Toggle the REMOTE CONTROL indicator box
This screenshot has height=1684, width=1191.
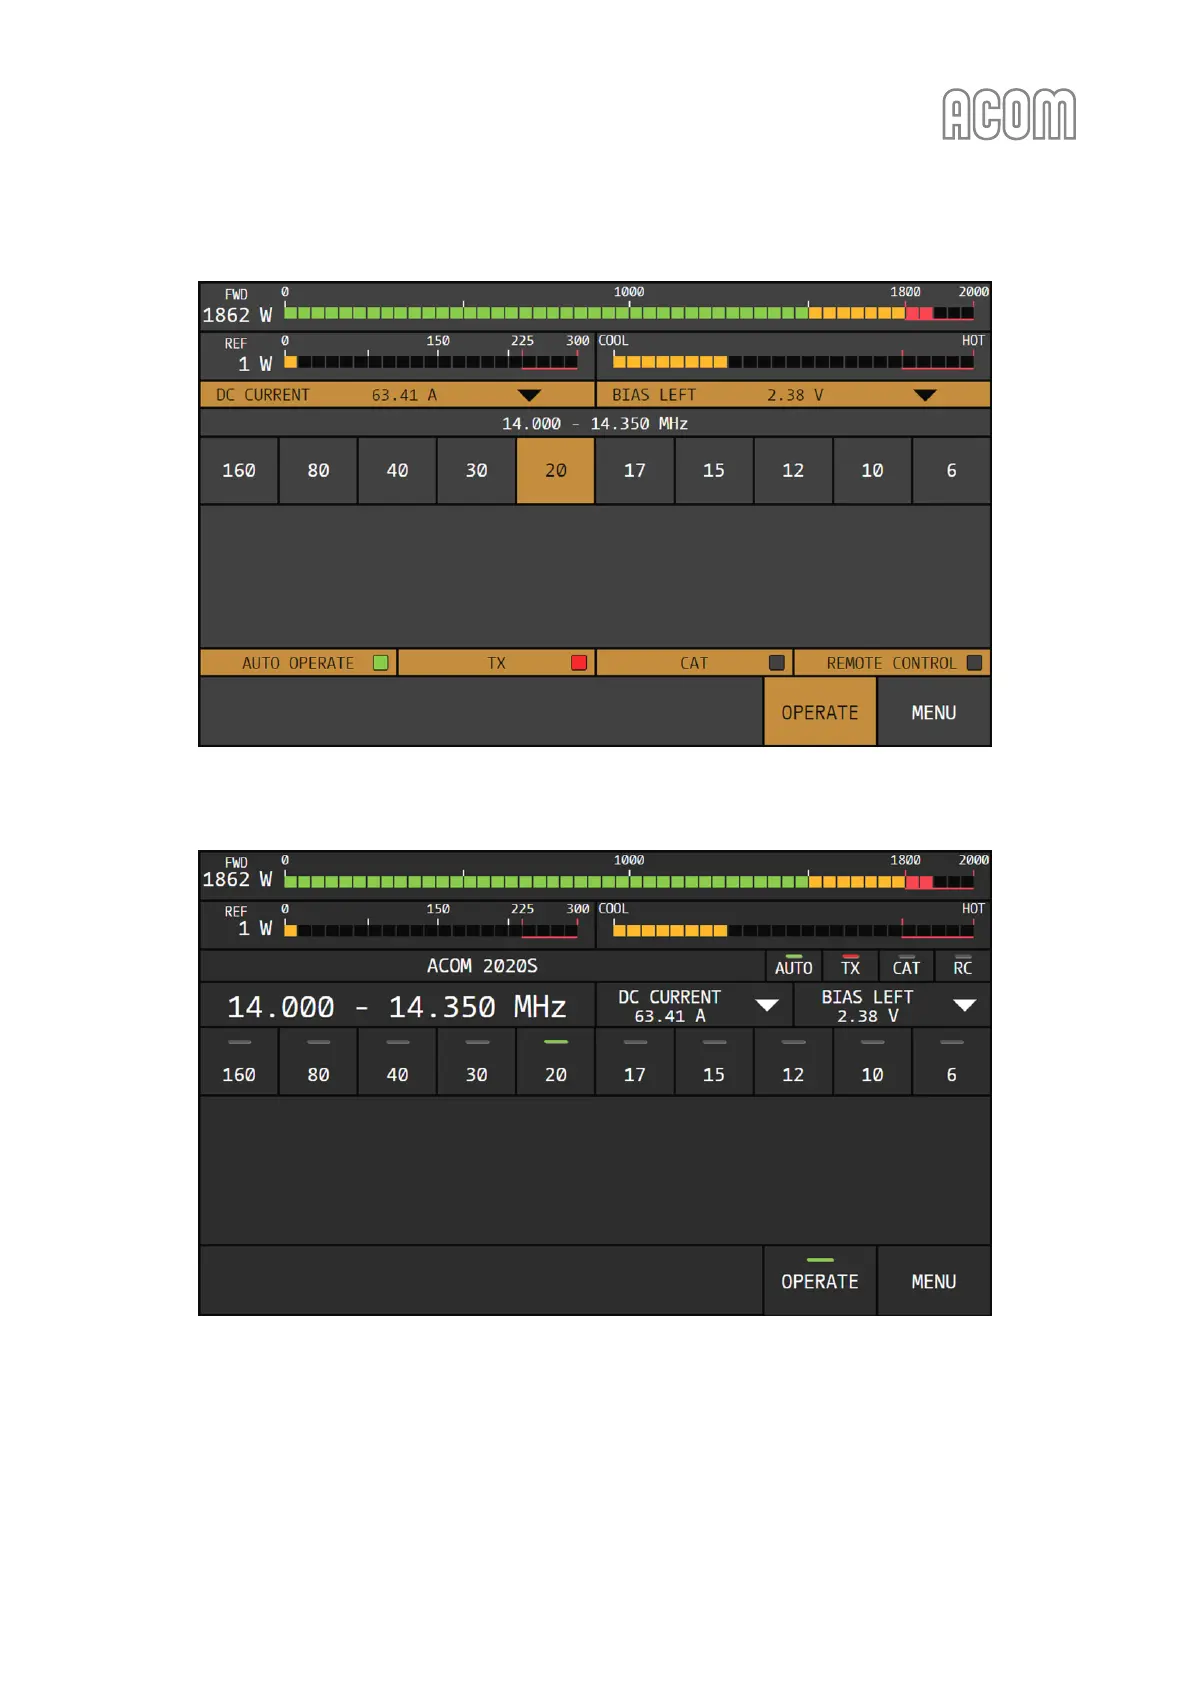974,663
